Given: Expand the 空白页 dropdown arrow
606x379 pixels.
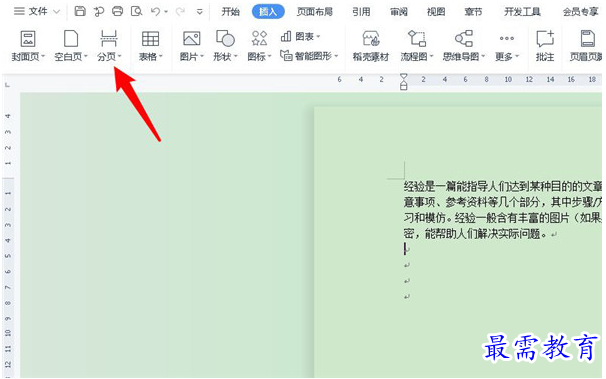Looking at the screenshot, I should pos(86,56).
